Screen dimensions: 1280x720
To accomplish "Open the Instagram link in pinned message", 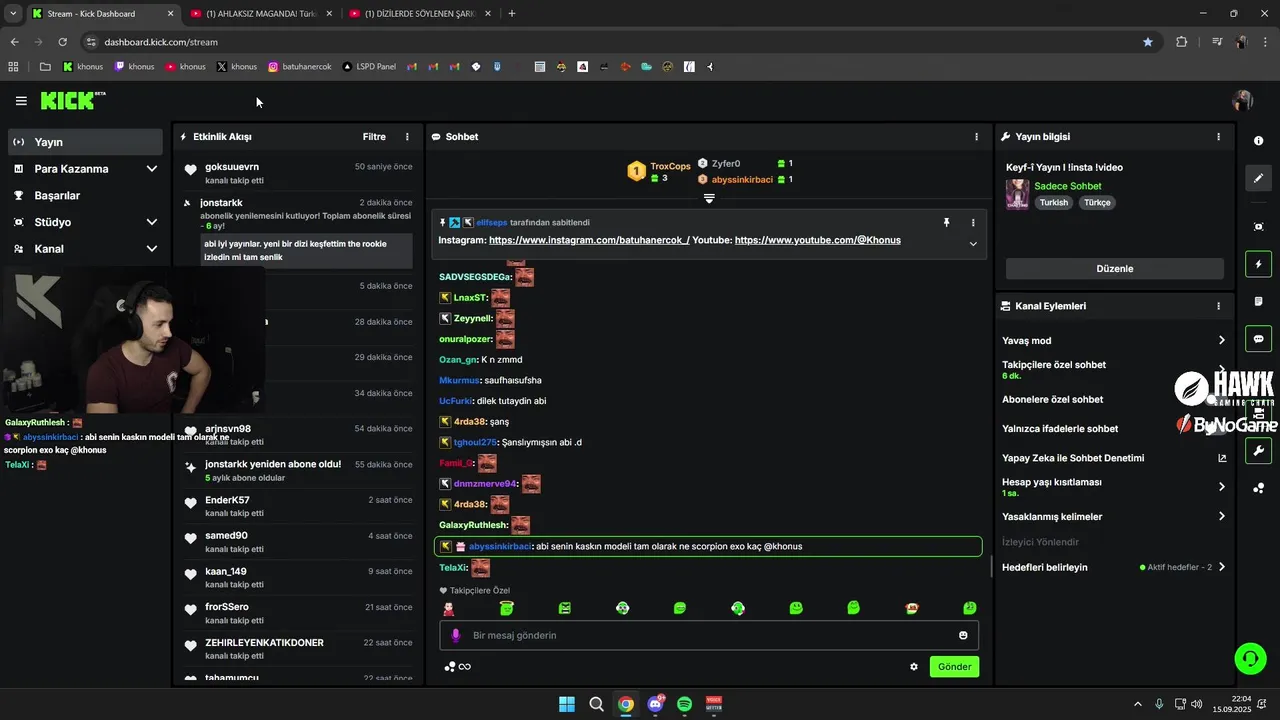I will pos(589,240).
